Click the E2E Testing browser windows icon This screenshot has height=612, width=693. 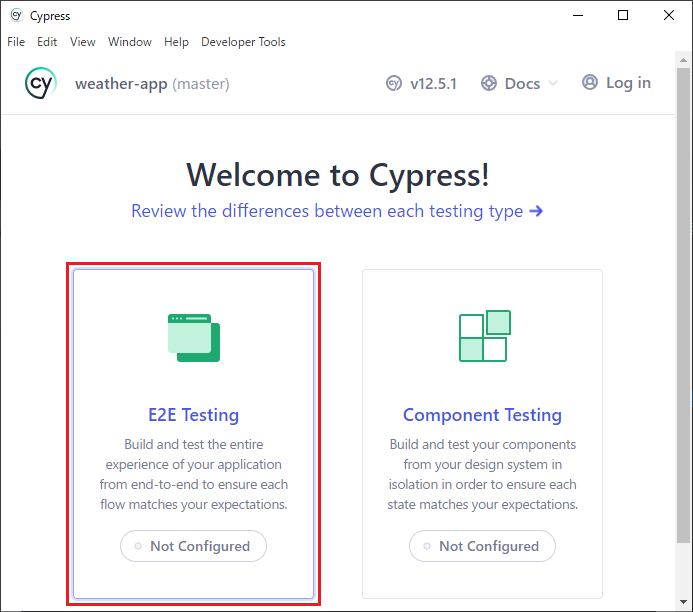point(194,338)
